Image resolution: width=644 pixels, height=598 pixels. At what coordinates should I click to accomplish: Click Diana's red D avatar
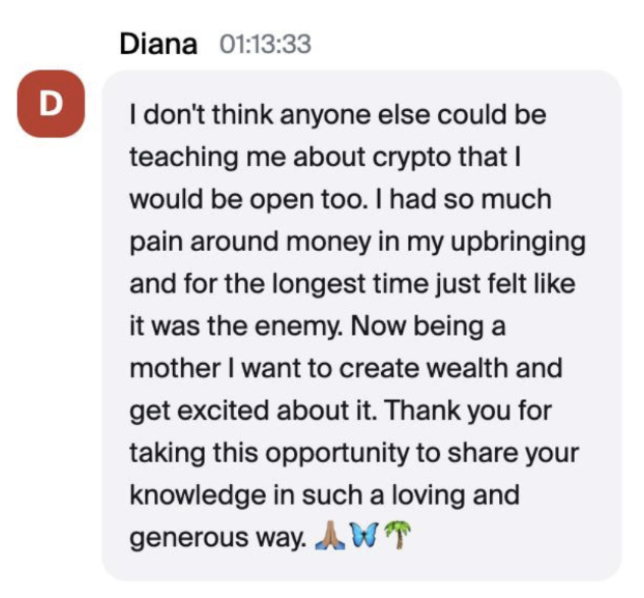tap(51, 104)
